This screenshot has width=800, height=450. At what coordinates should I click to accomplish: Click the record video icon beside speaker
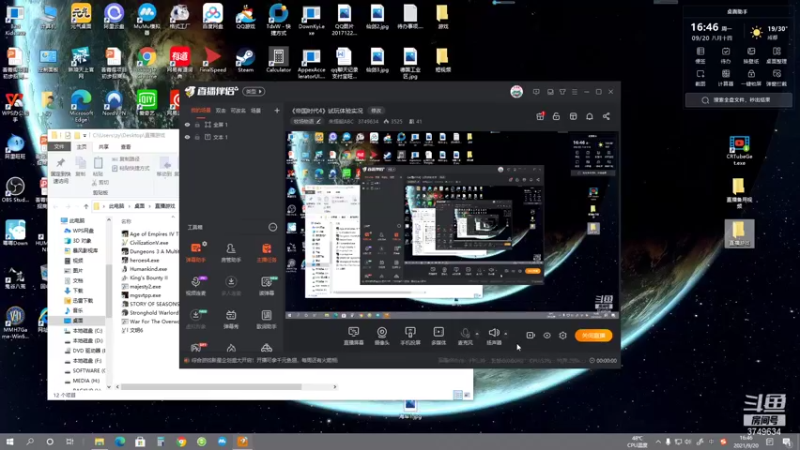point(531,335)
